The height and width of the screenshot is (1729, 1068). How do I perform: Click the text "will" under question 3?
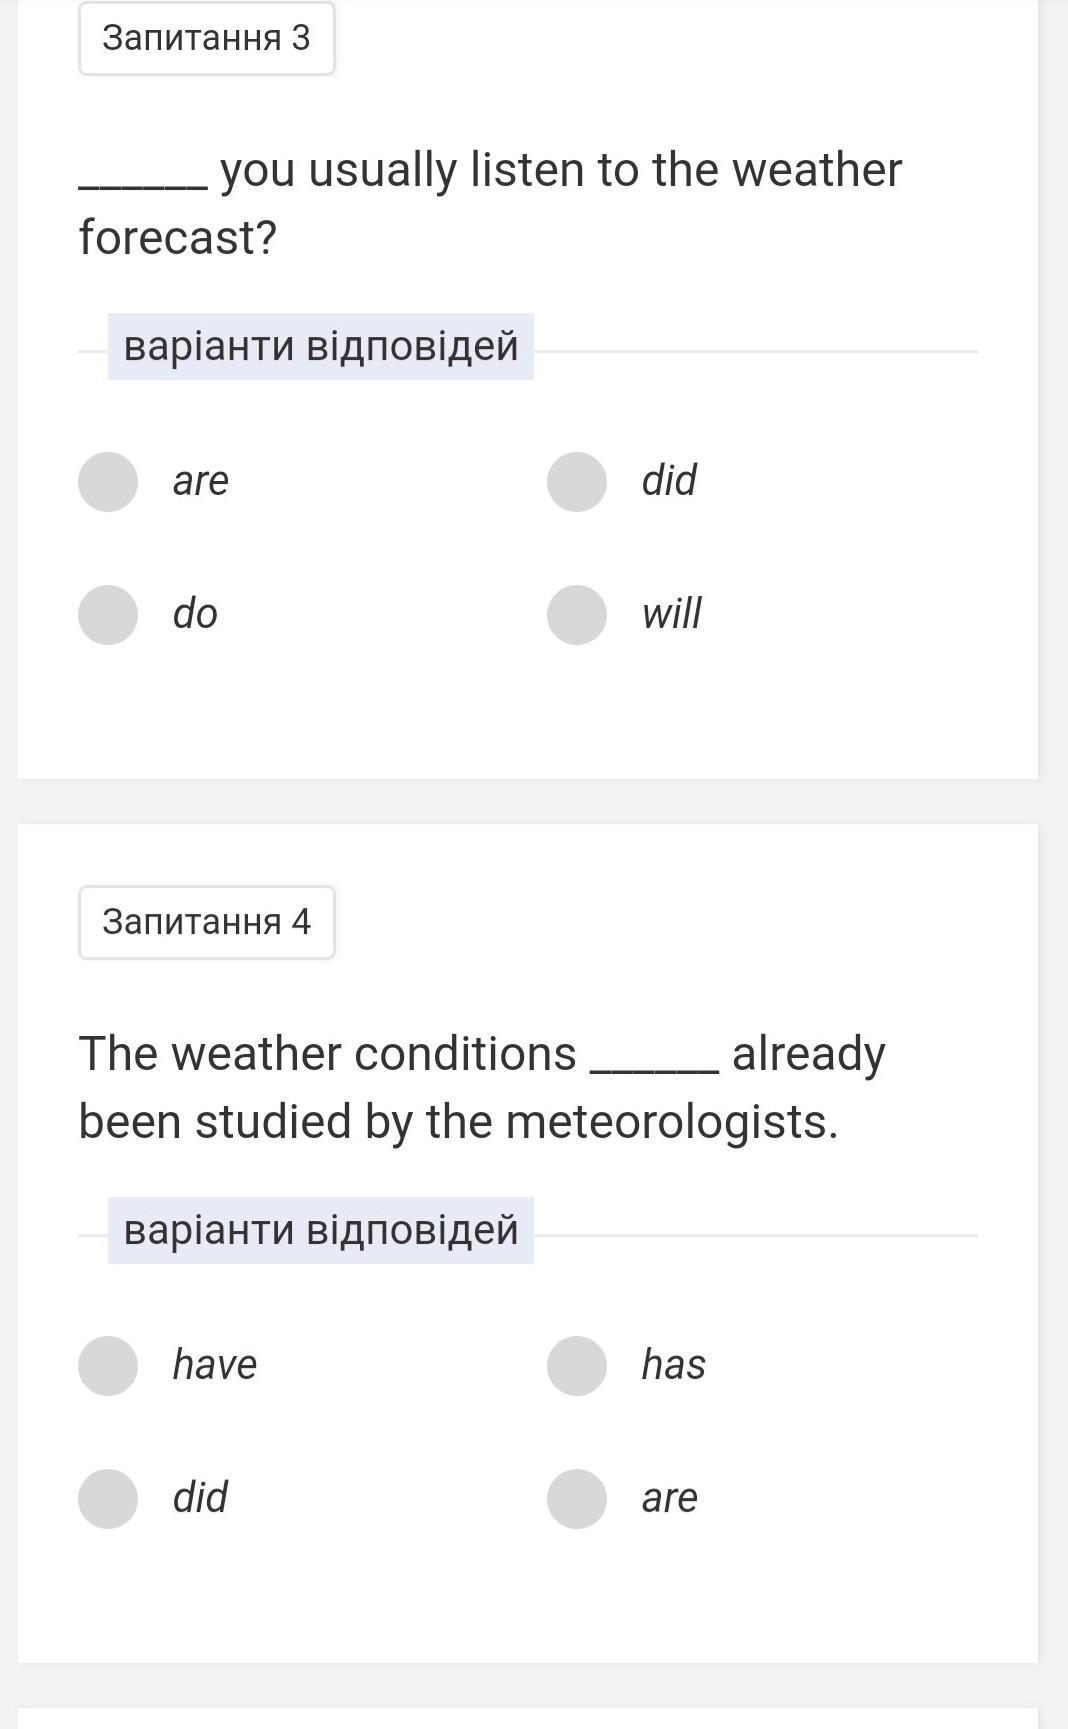[672, 613]
